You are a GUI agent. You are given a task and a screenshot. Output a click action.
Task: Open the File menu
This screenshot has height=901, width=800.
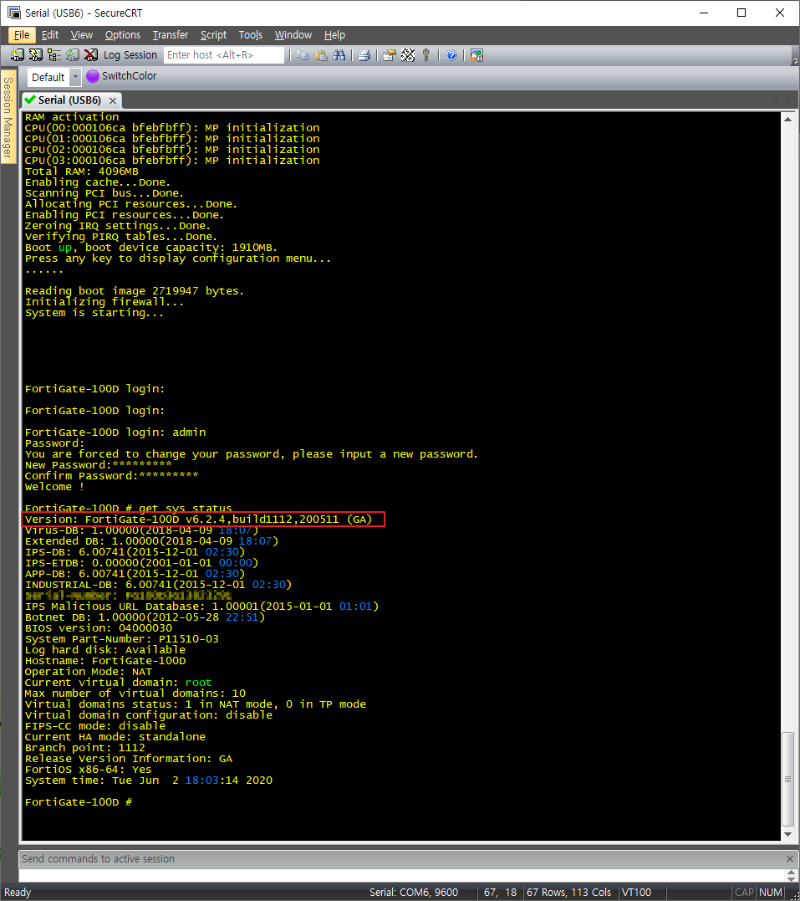tap(22, 35)
